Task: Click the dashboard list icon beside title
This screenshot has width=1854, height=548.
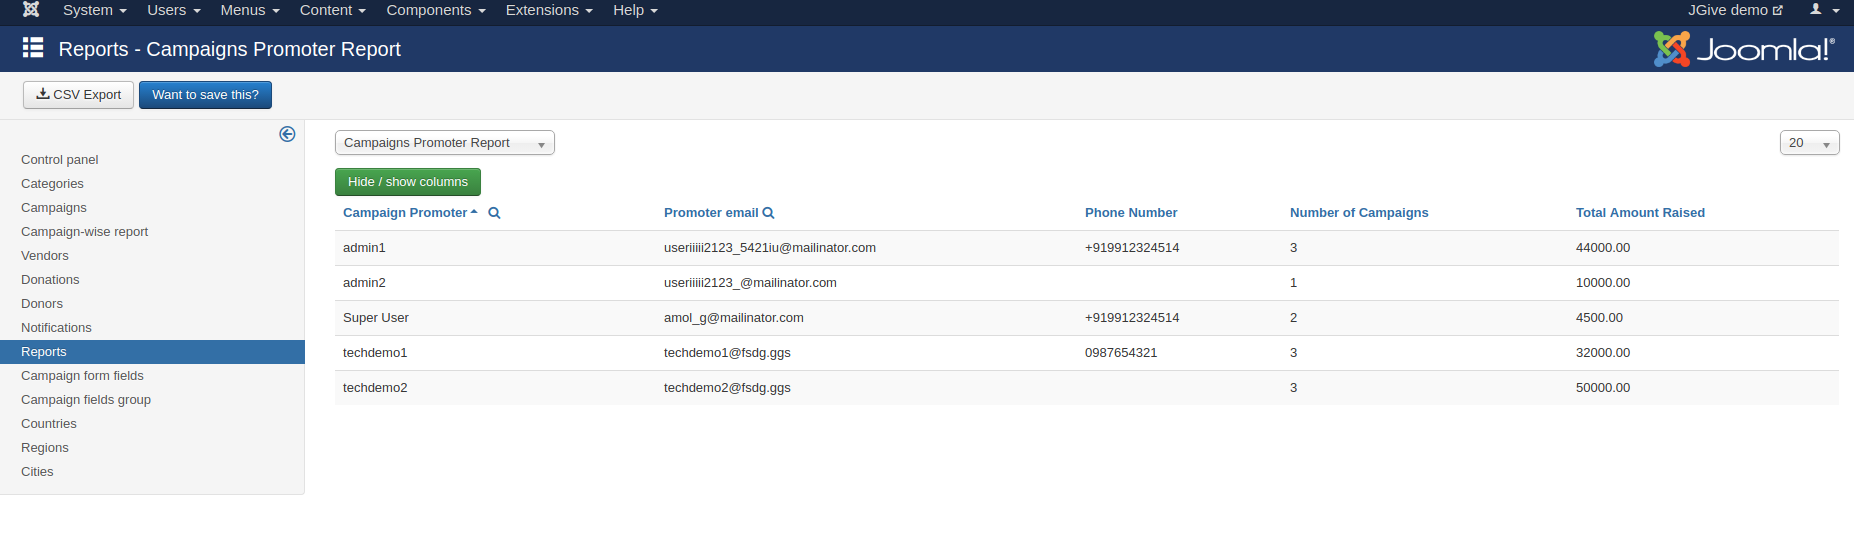Action: (x=33, y=48)
